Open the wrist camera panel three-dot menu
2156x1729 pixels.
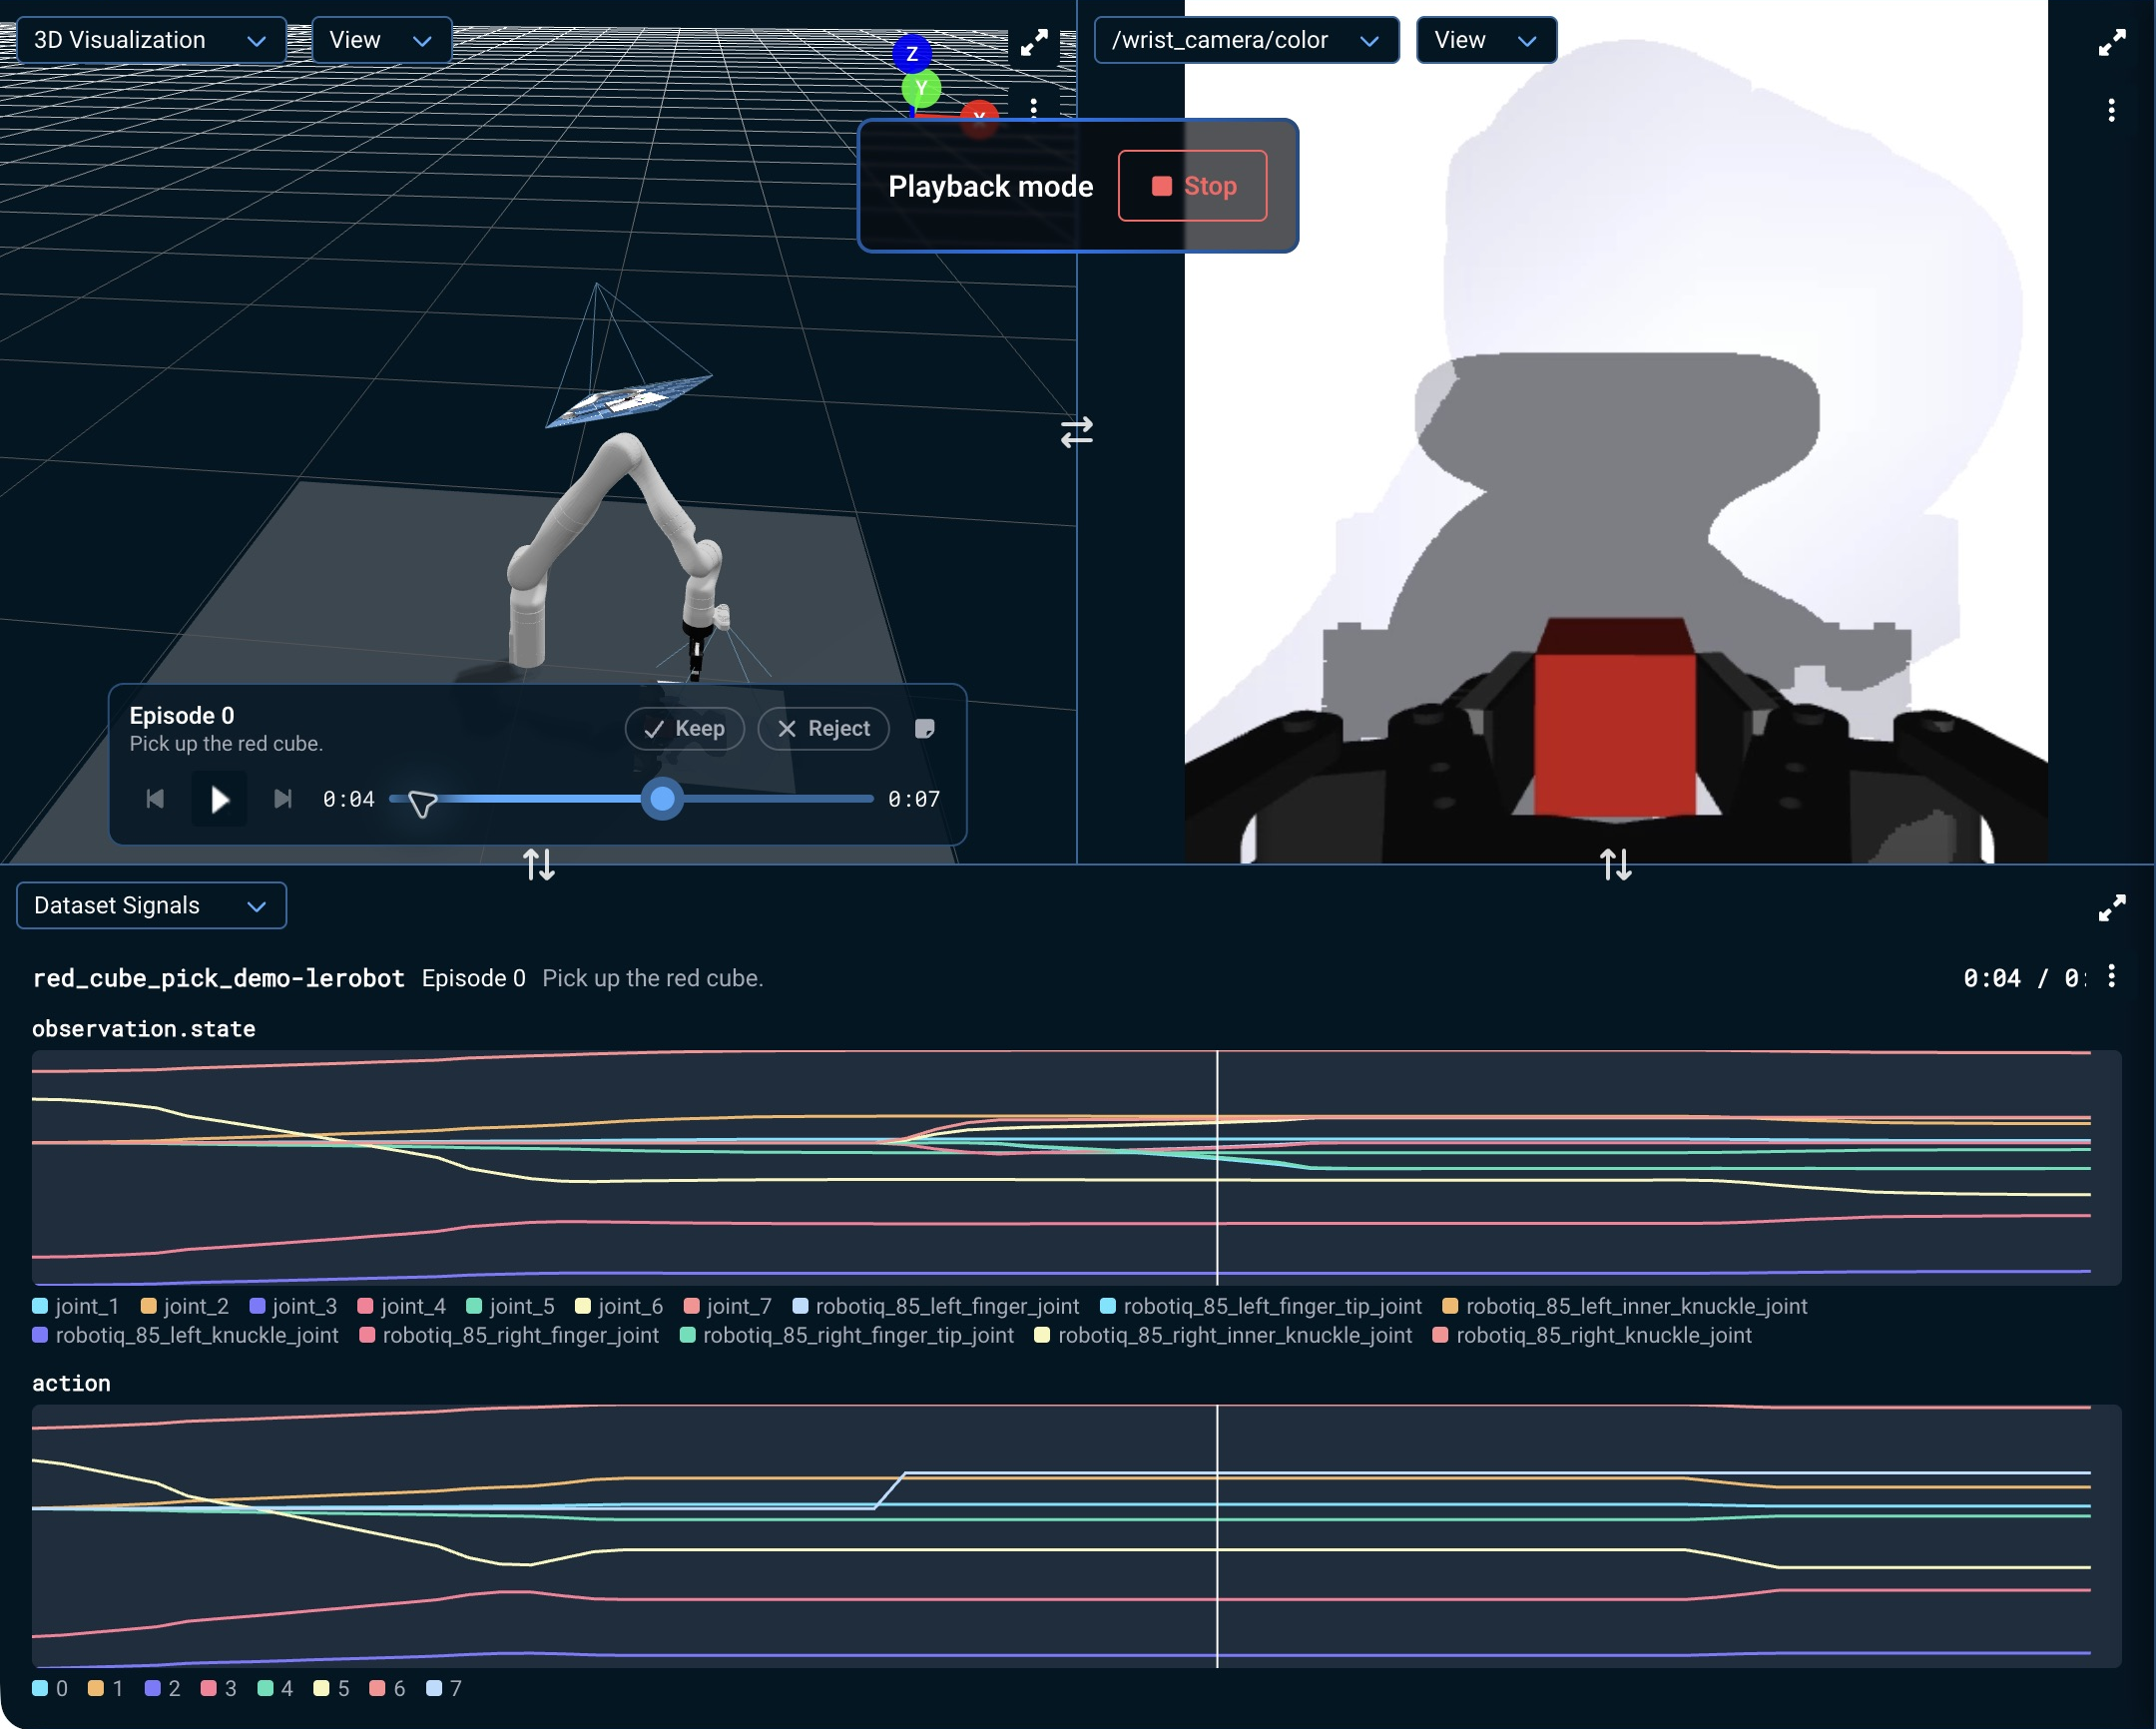2111,110
